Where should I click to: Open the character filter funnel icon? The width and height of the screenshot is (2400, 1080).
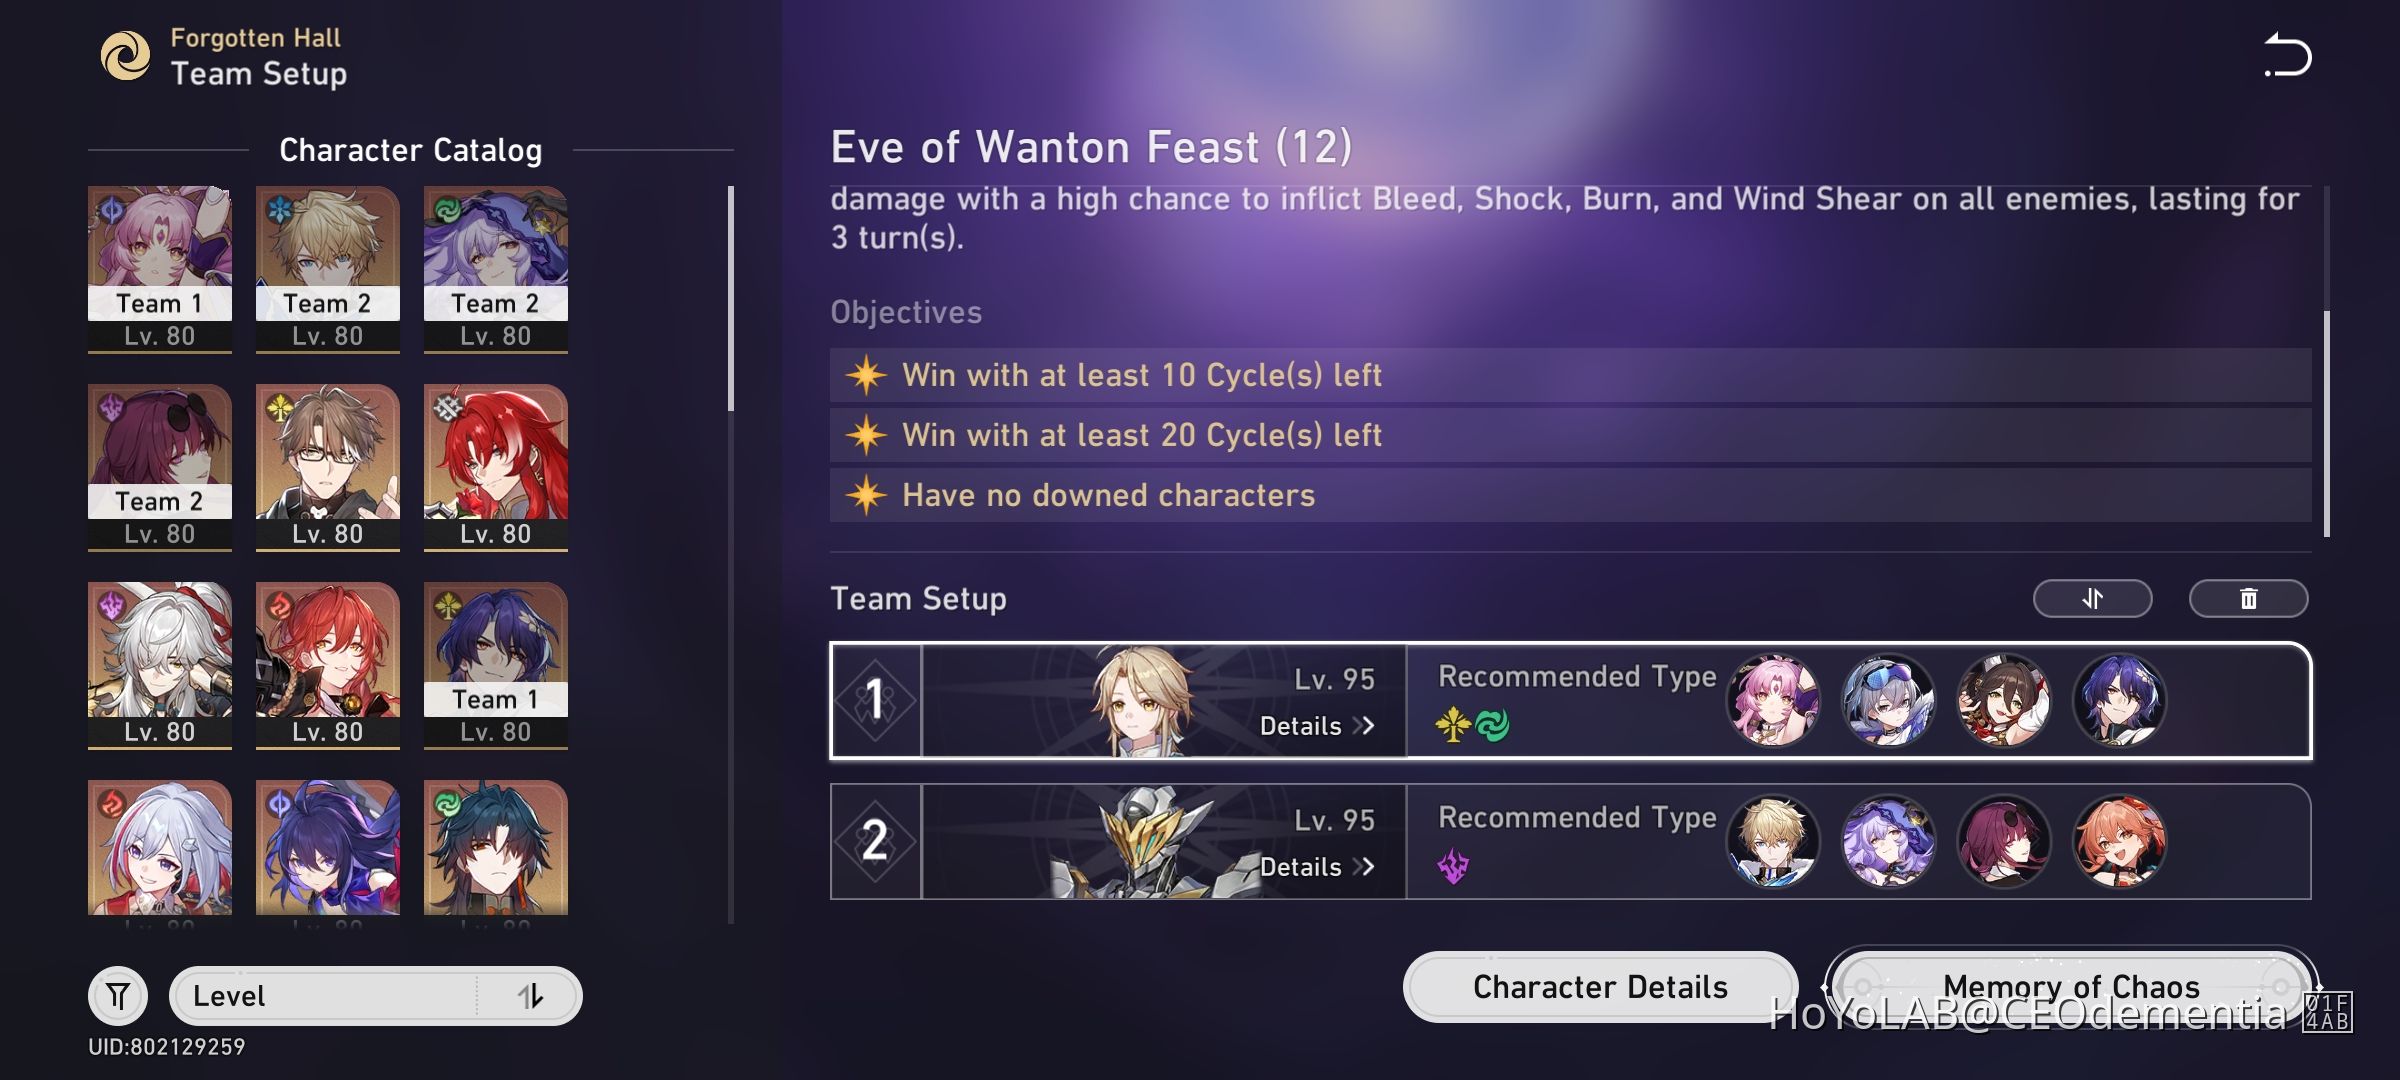(x=118, y=996)
